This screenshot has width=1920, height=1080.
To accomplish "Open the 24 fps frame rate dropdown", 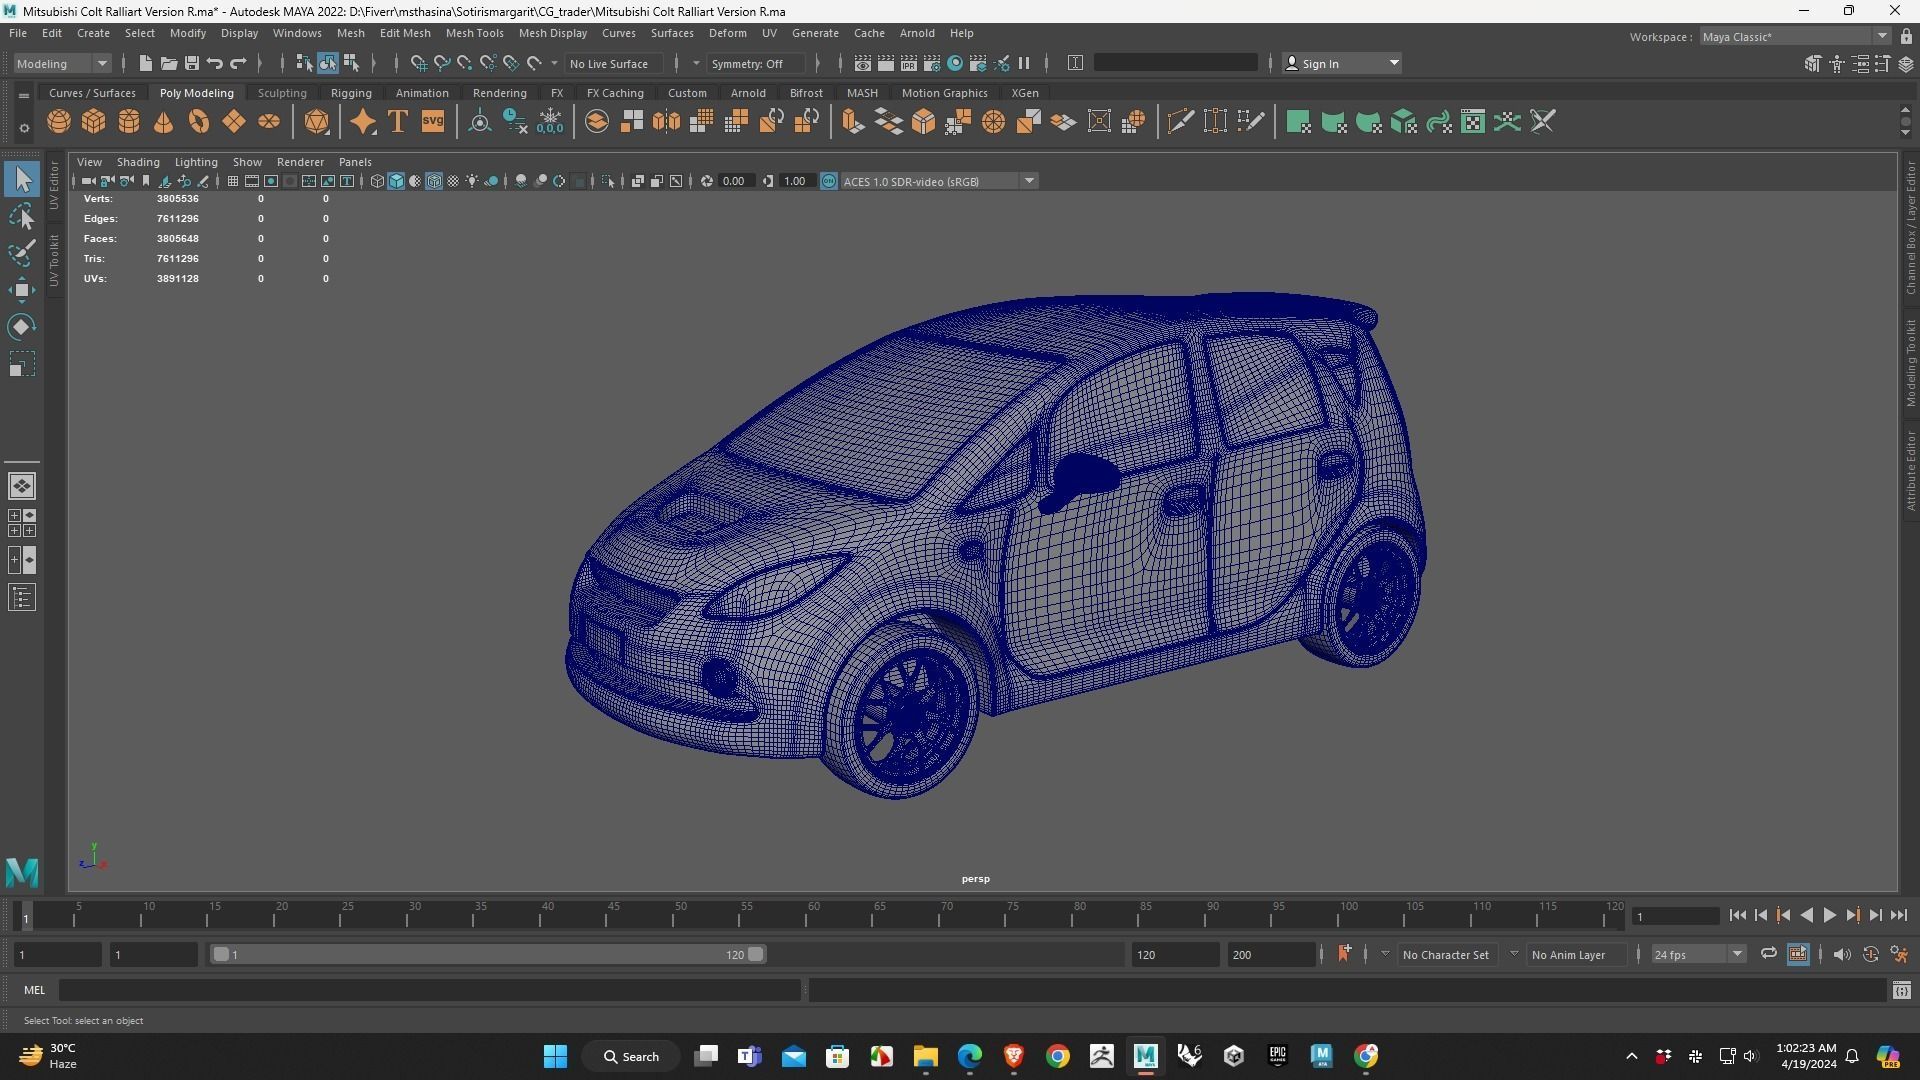I will 1698,954.
